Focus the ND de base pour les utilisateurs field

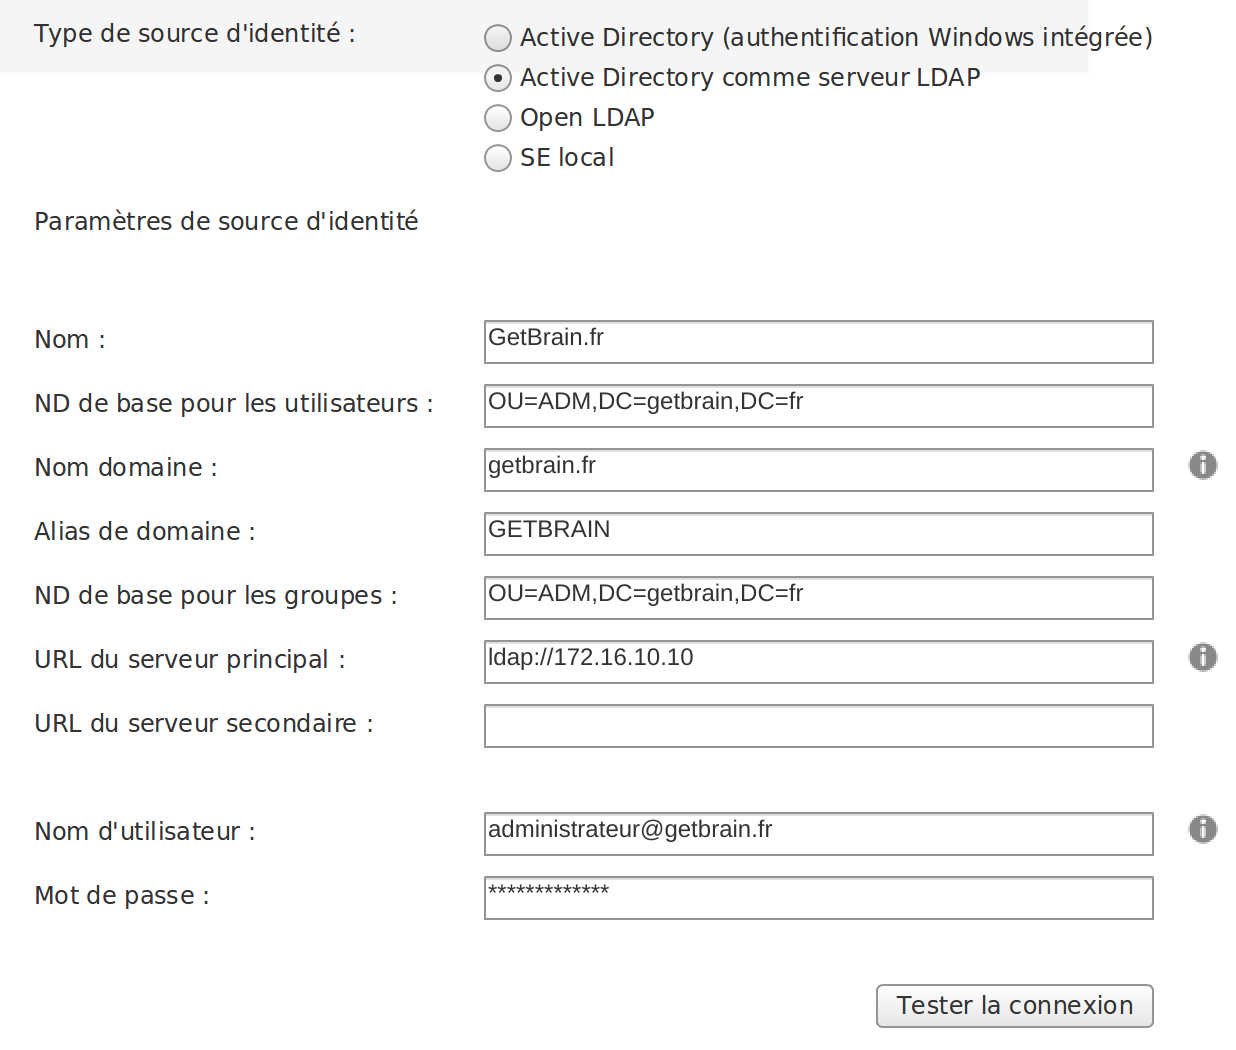click(819, 406)
